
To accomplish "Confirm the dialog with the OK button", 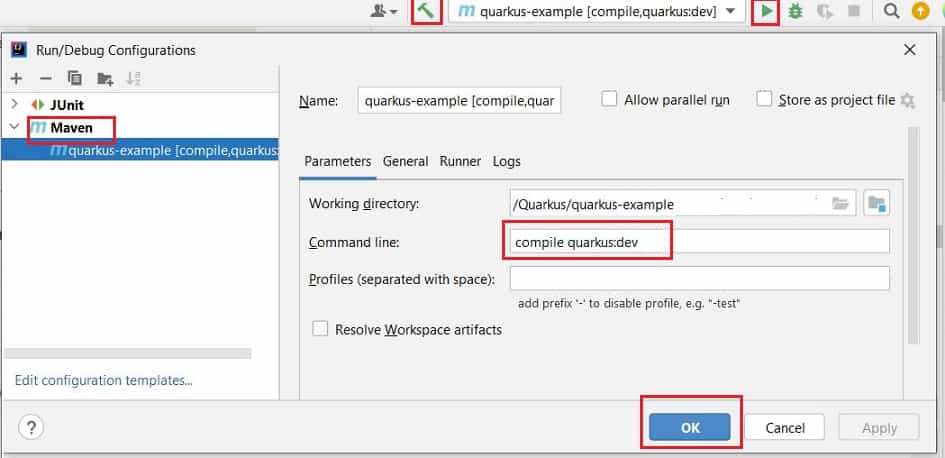I will (689, 428).
